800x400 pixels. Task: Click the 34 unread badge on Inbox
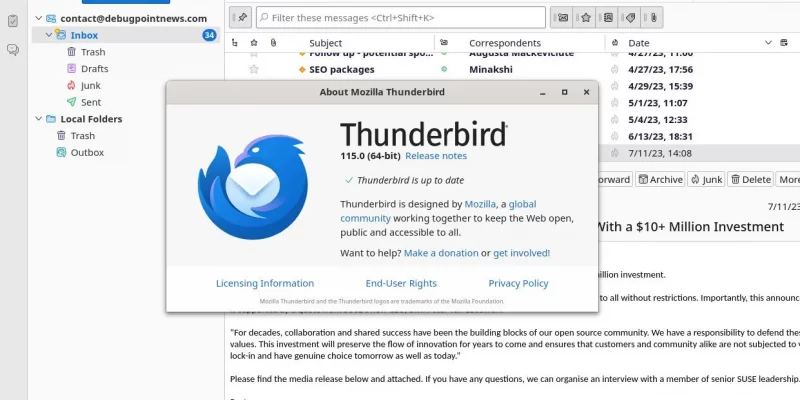pyautogui.click(x=209, y=35)
